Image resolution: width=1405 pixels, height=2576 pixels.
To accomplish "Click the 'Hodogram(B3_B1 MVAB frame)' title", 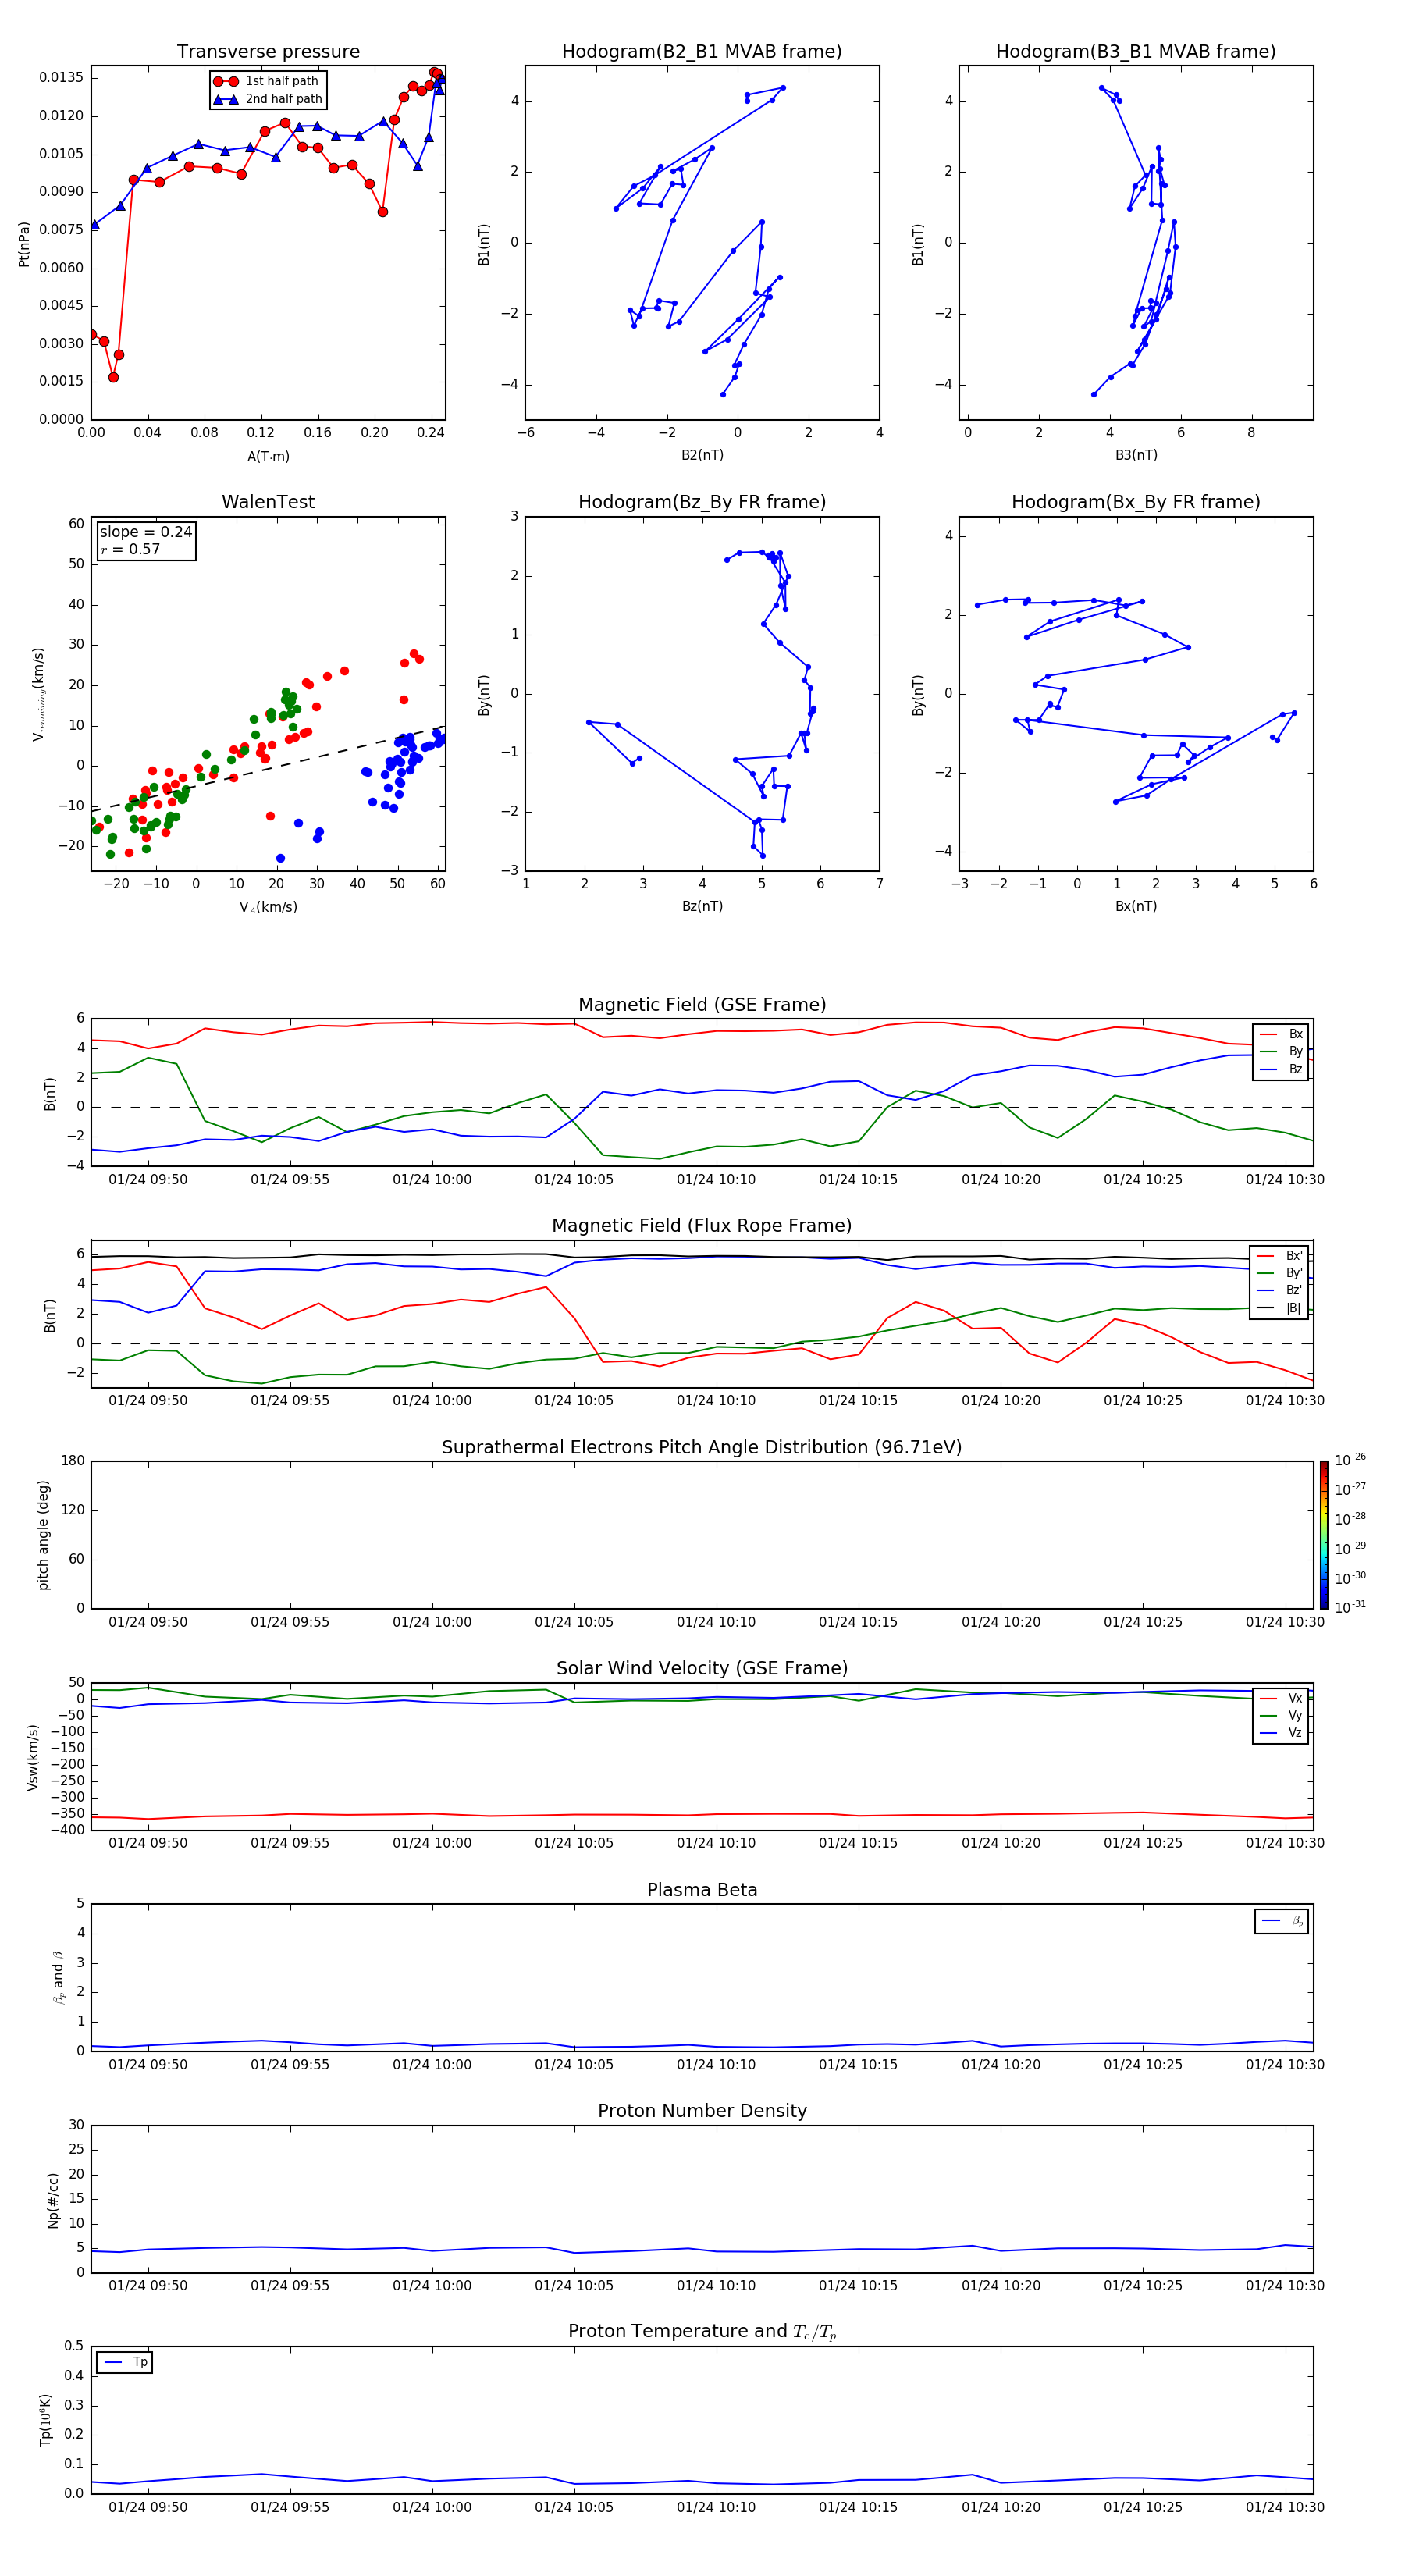I will click(1136, 52).
